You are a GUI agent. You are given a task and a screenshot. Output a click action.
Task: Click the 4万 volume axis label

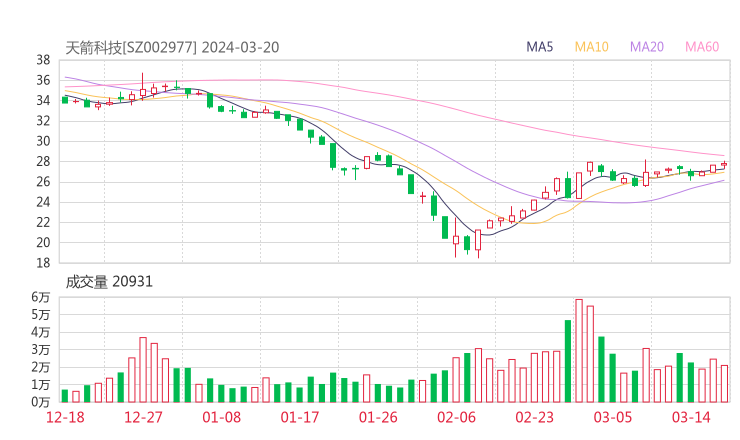pos(41,332)
